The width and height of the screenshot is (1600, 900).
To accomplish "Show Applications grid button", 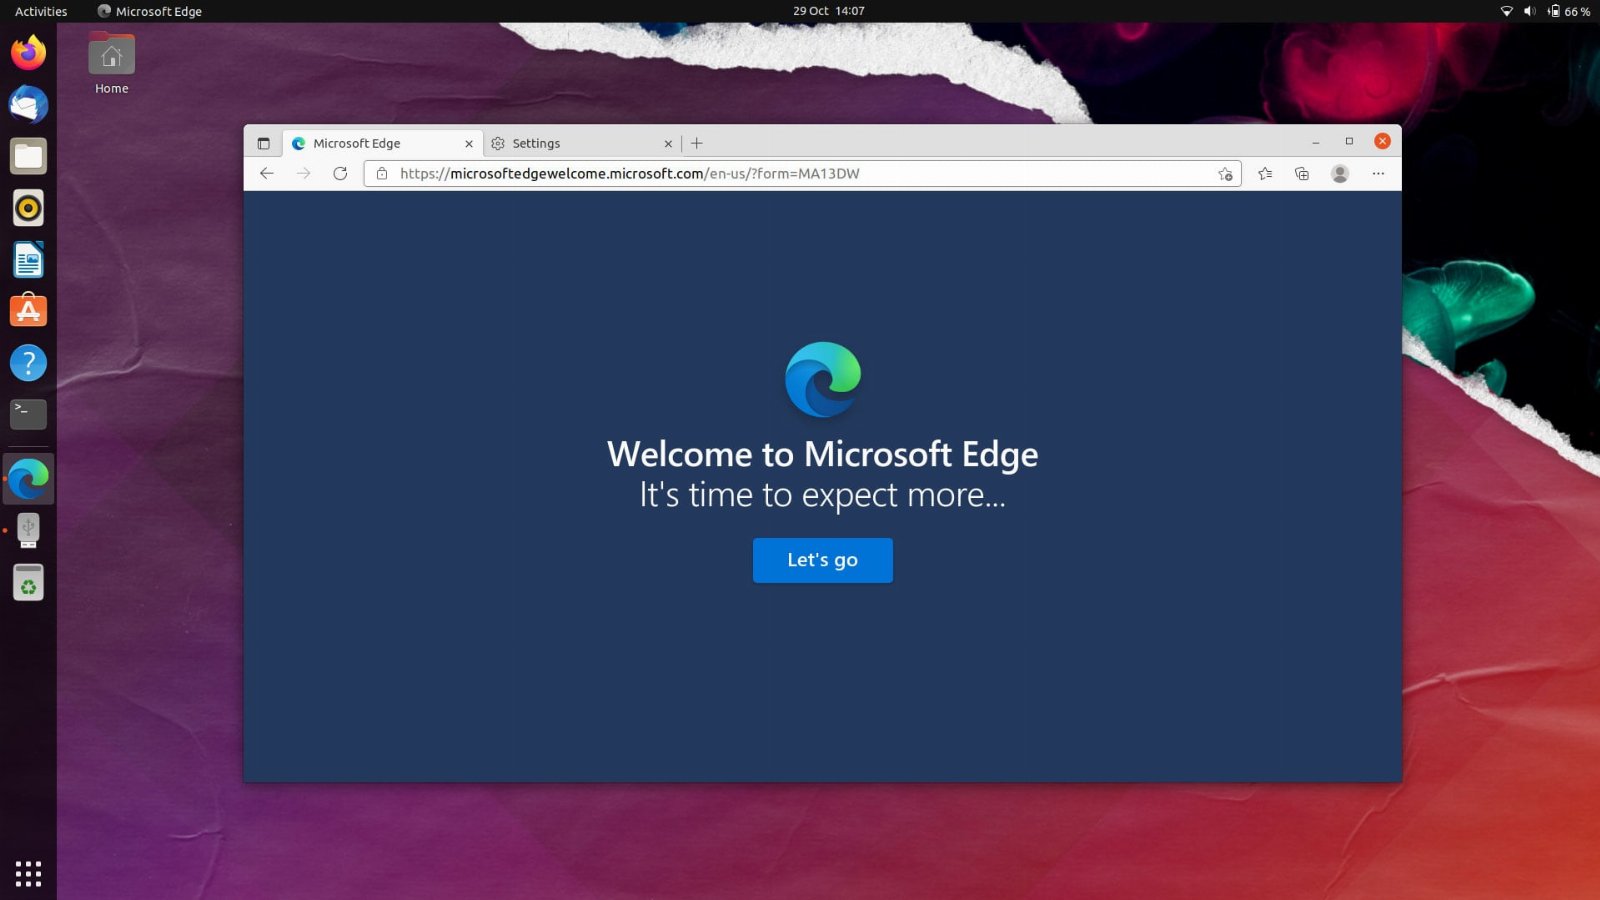I will 28,873.
